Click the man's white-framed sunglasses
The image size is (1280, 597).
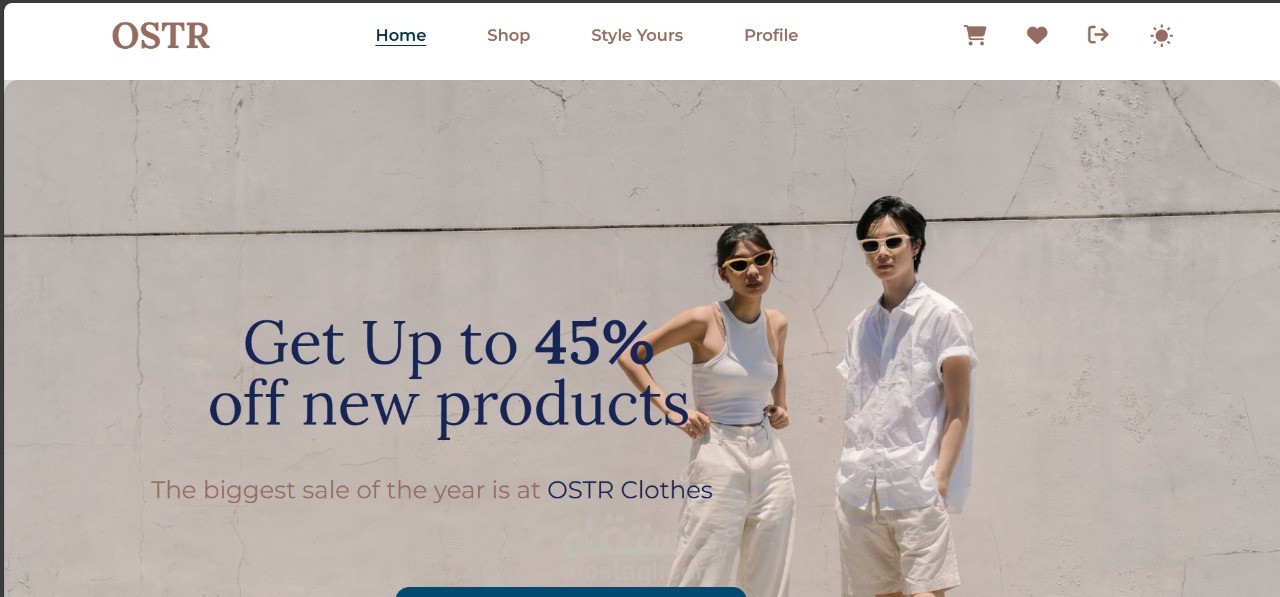[x=884, y=243]
